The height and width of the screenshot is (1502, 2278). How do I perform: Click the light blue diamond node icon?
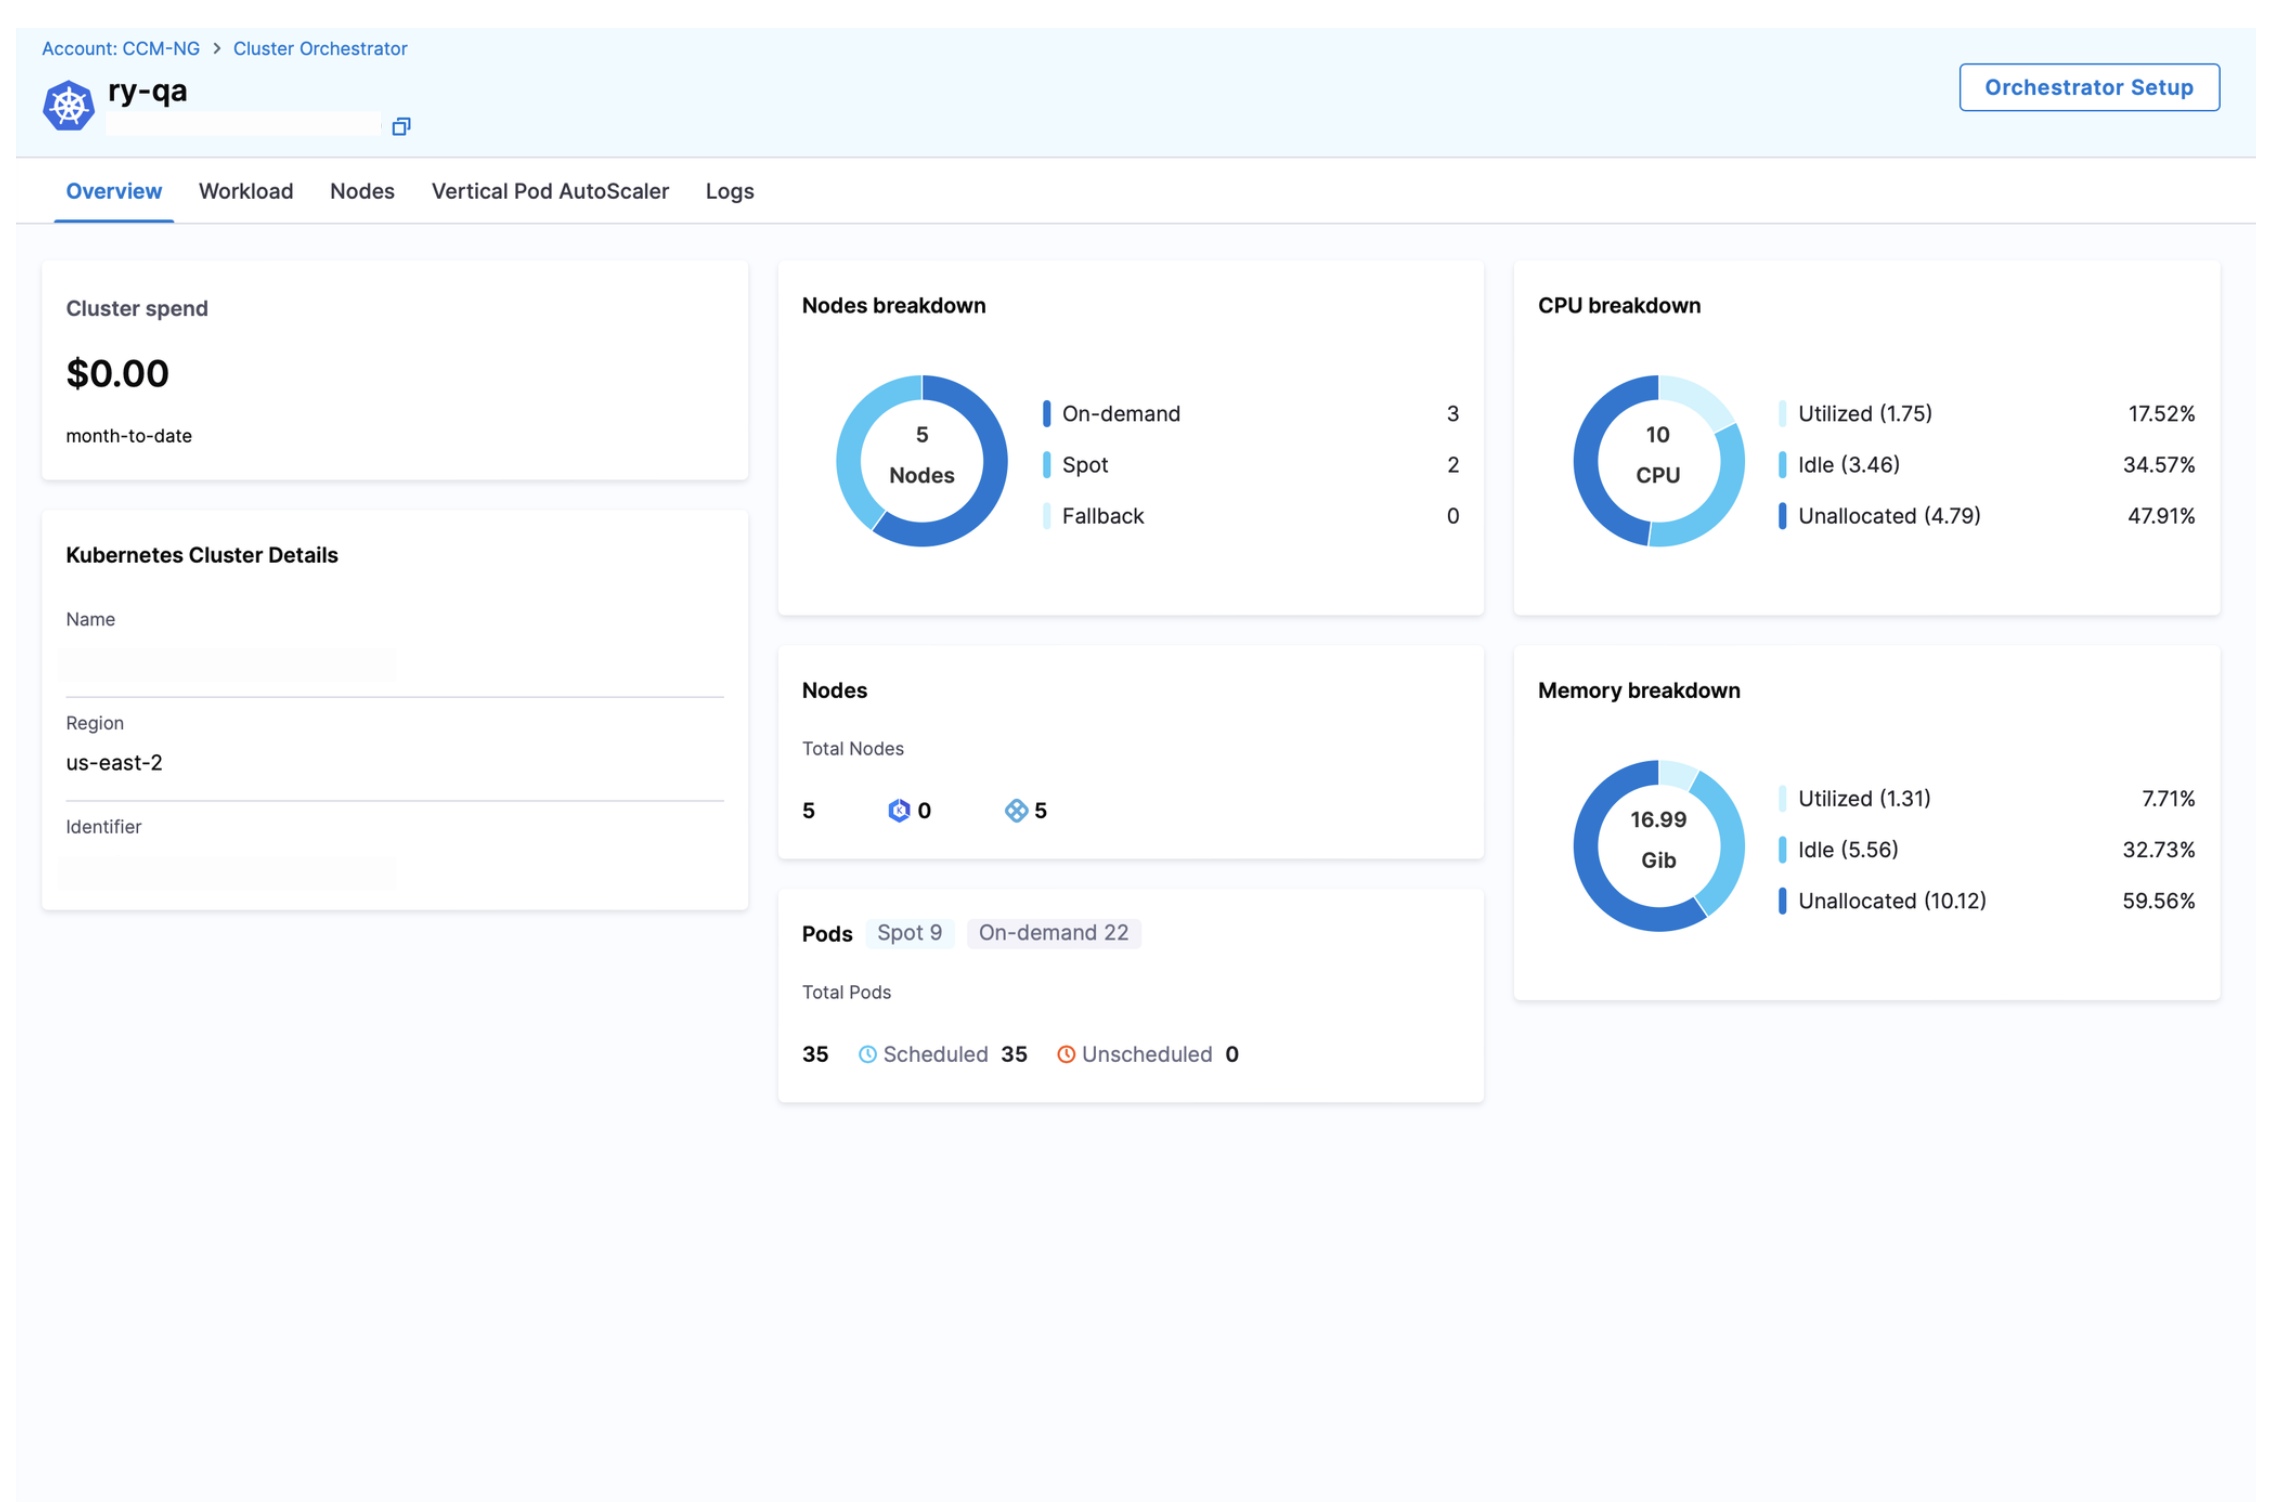pyautogui.click(x=1015, y=810)
